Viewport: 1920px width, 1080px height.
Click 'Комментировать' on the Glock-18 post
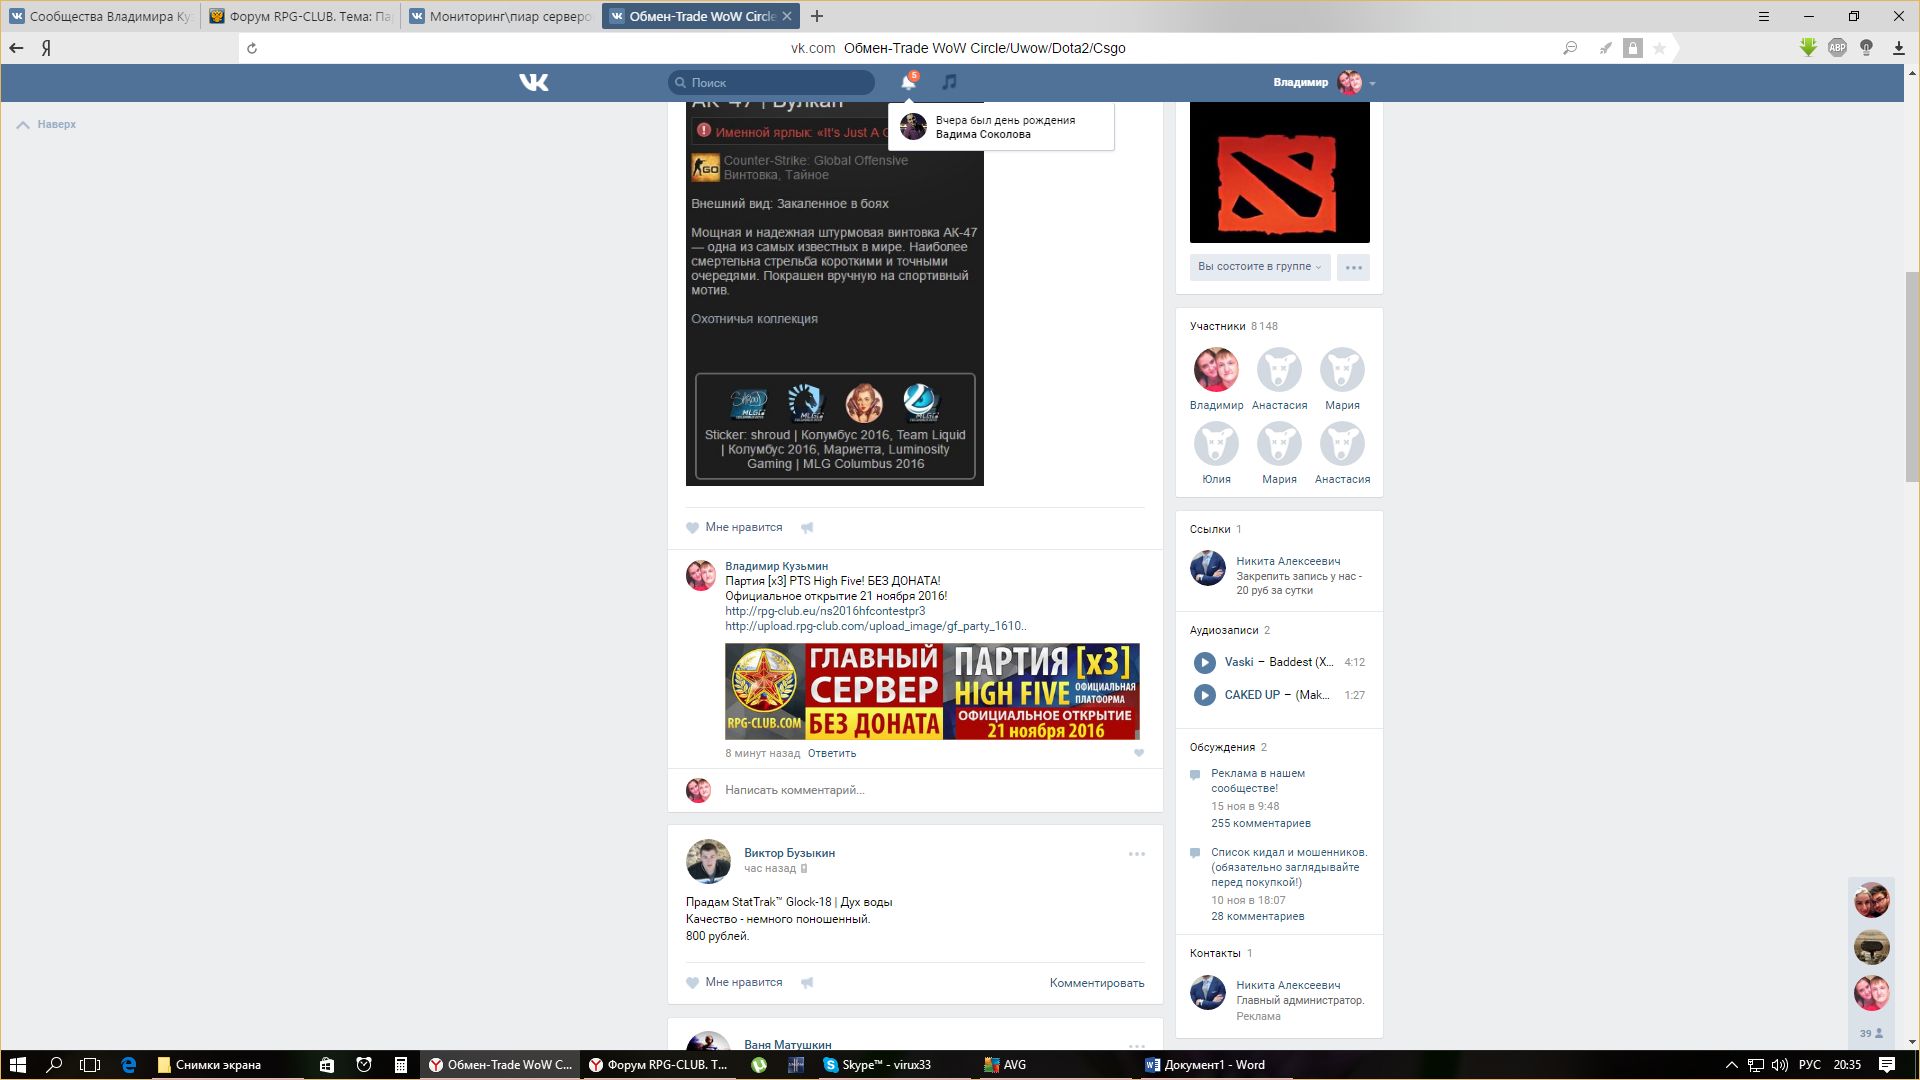1096,983
